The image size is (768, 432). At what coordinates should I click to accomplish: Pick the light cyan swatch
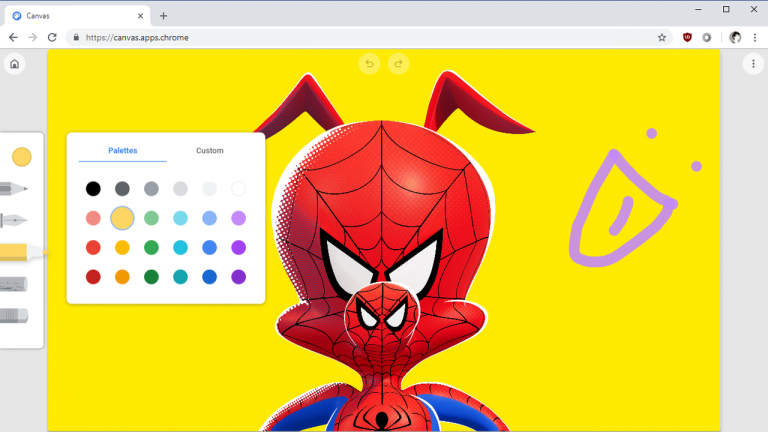pyautogui.click(x=180, y=218)
